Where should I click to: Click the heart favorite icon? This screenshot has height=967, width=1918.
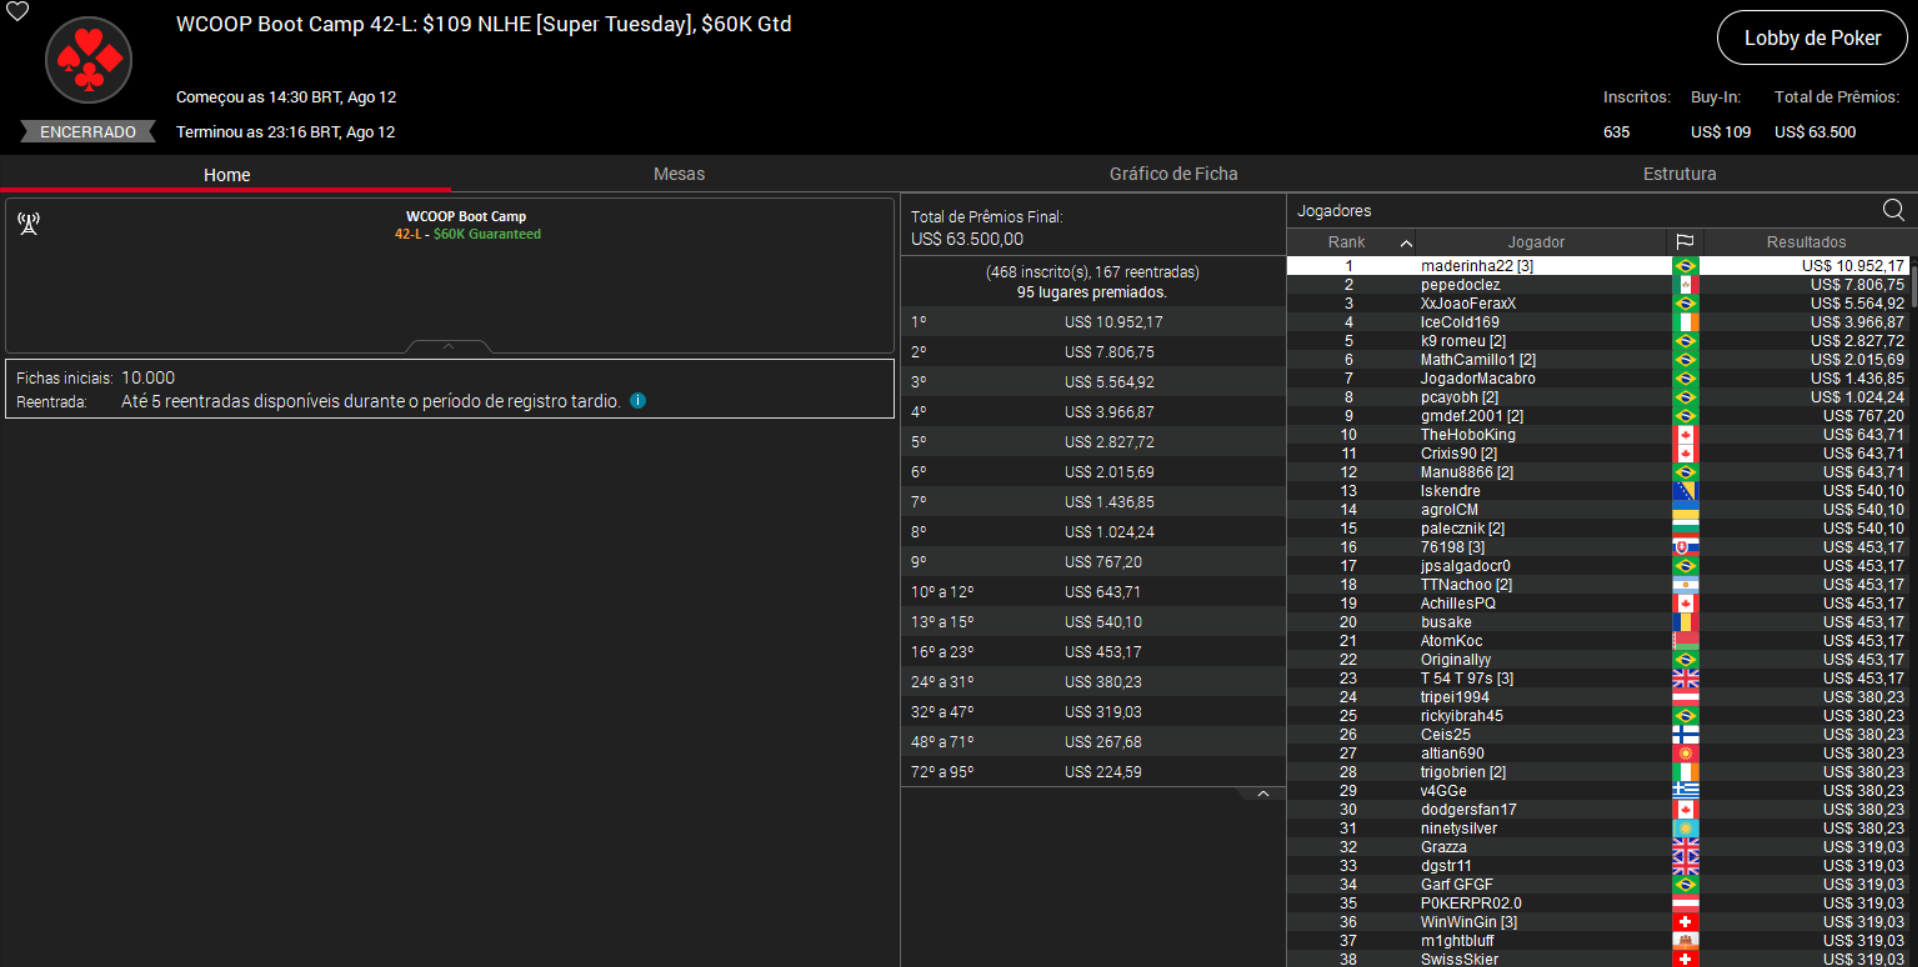click(x=18, y=11)
